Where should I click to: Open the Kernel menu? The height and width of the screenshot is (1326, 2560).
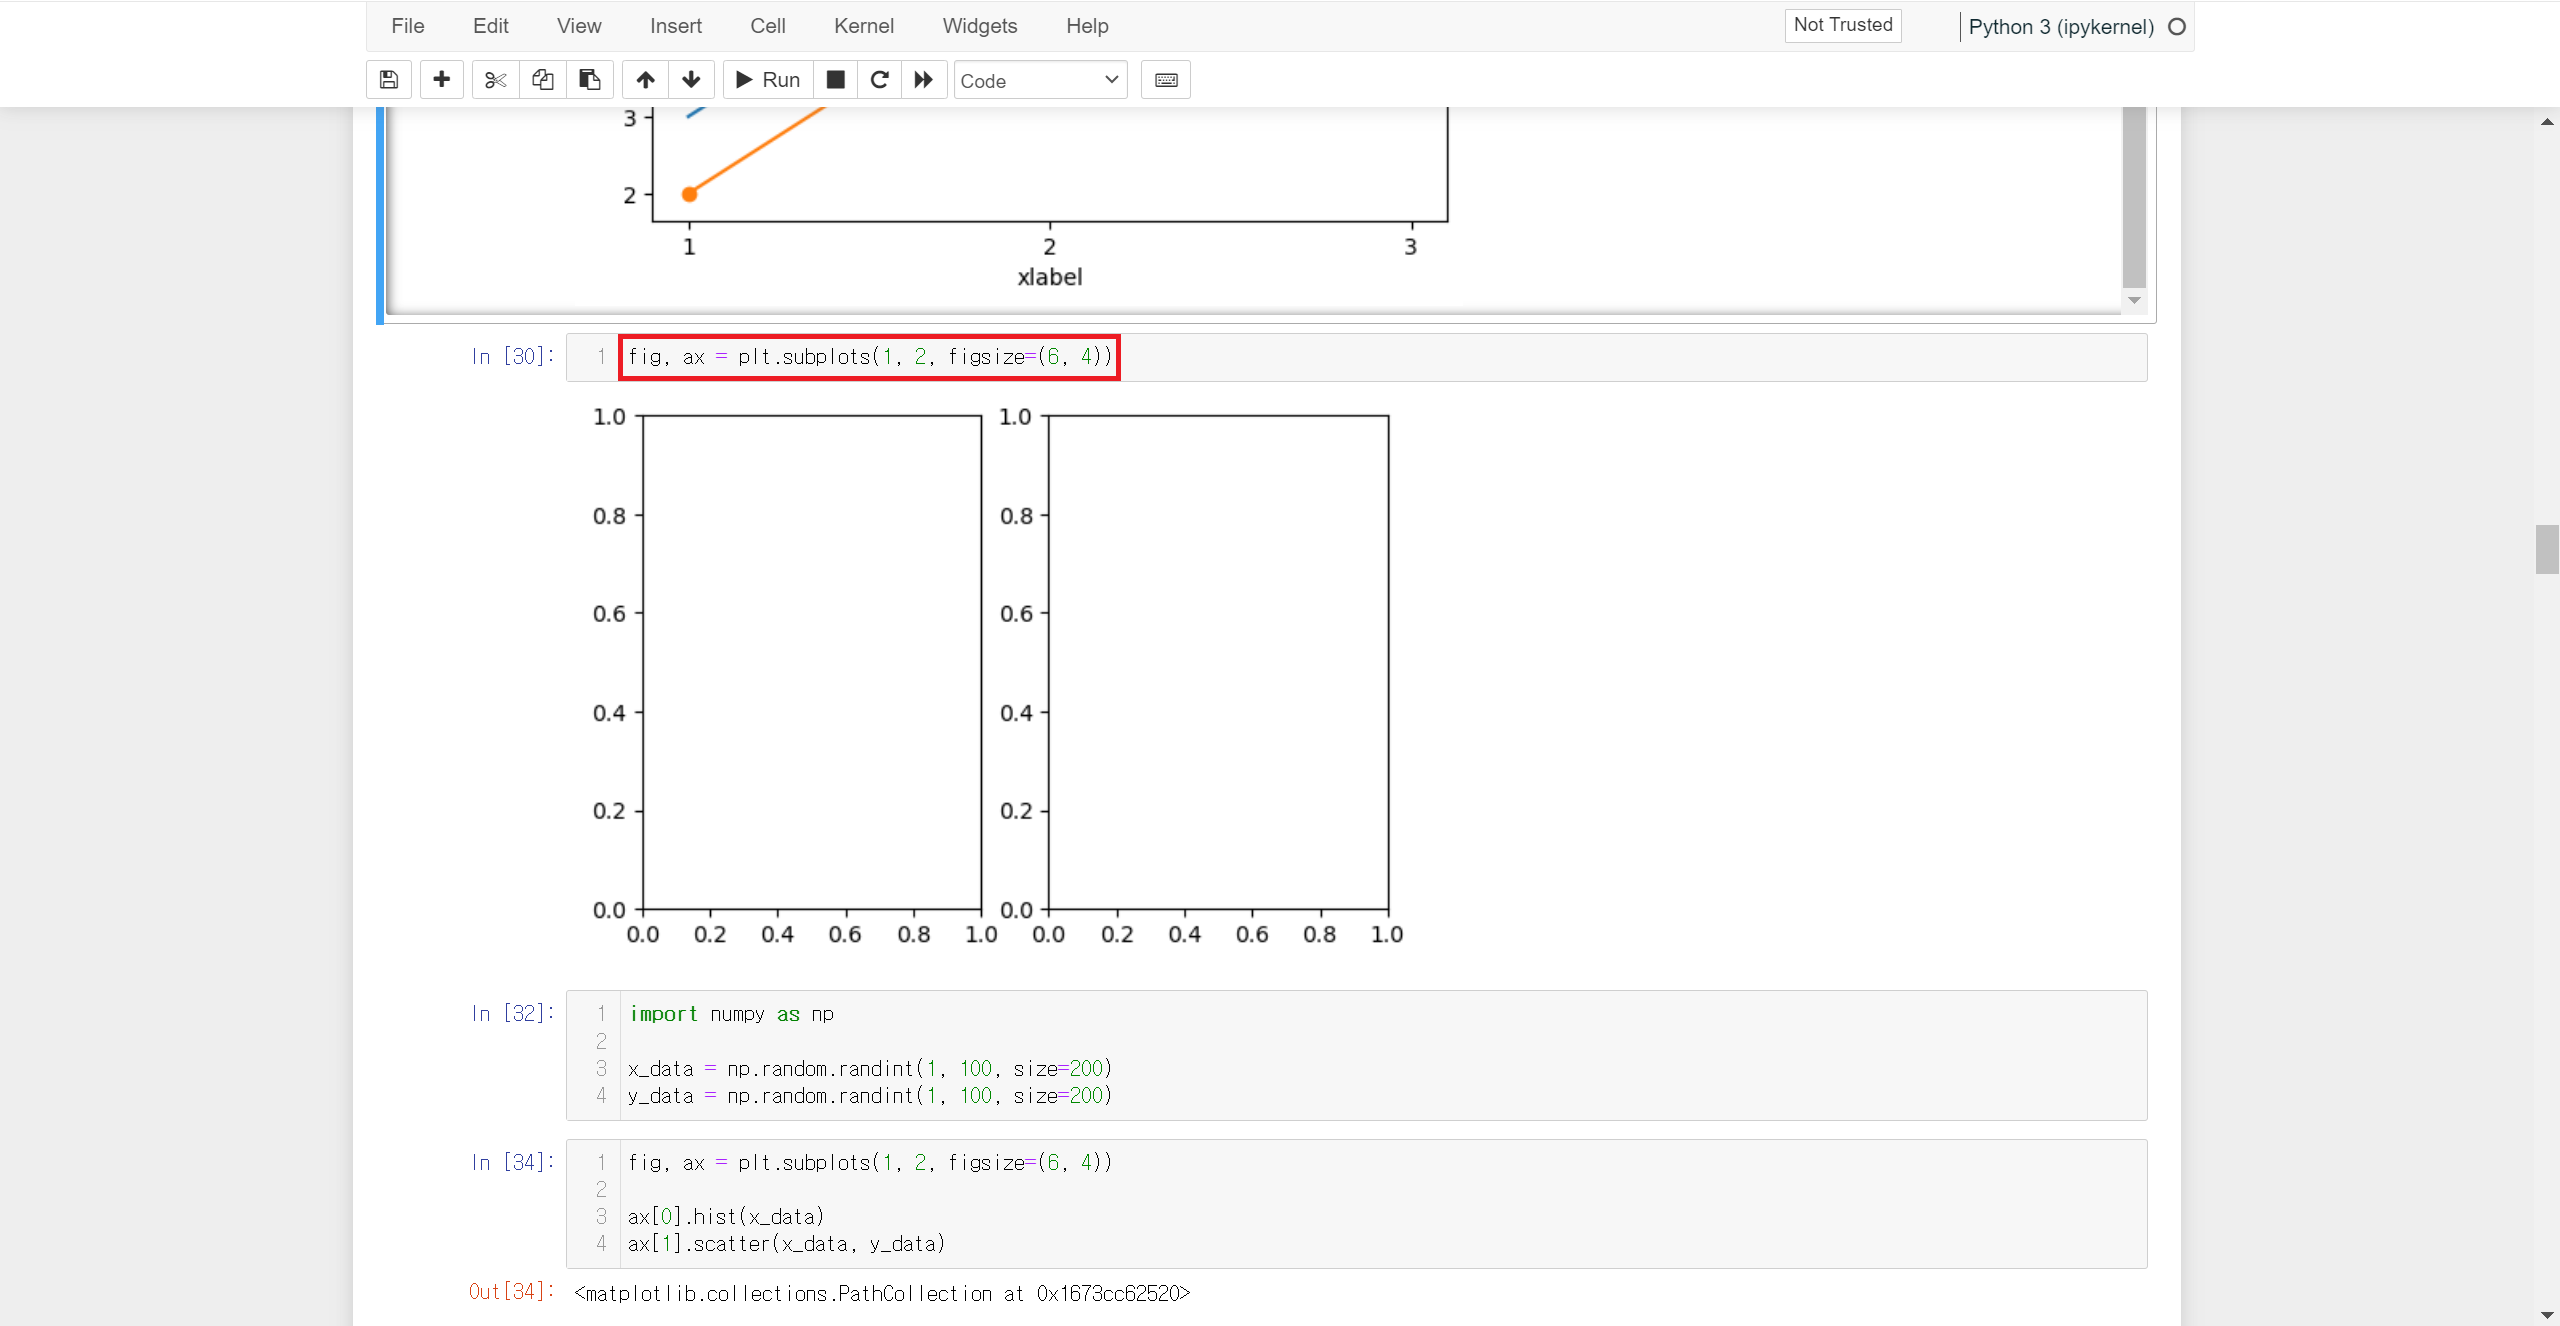(863, 26)
